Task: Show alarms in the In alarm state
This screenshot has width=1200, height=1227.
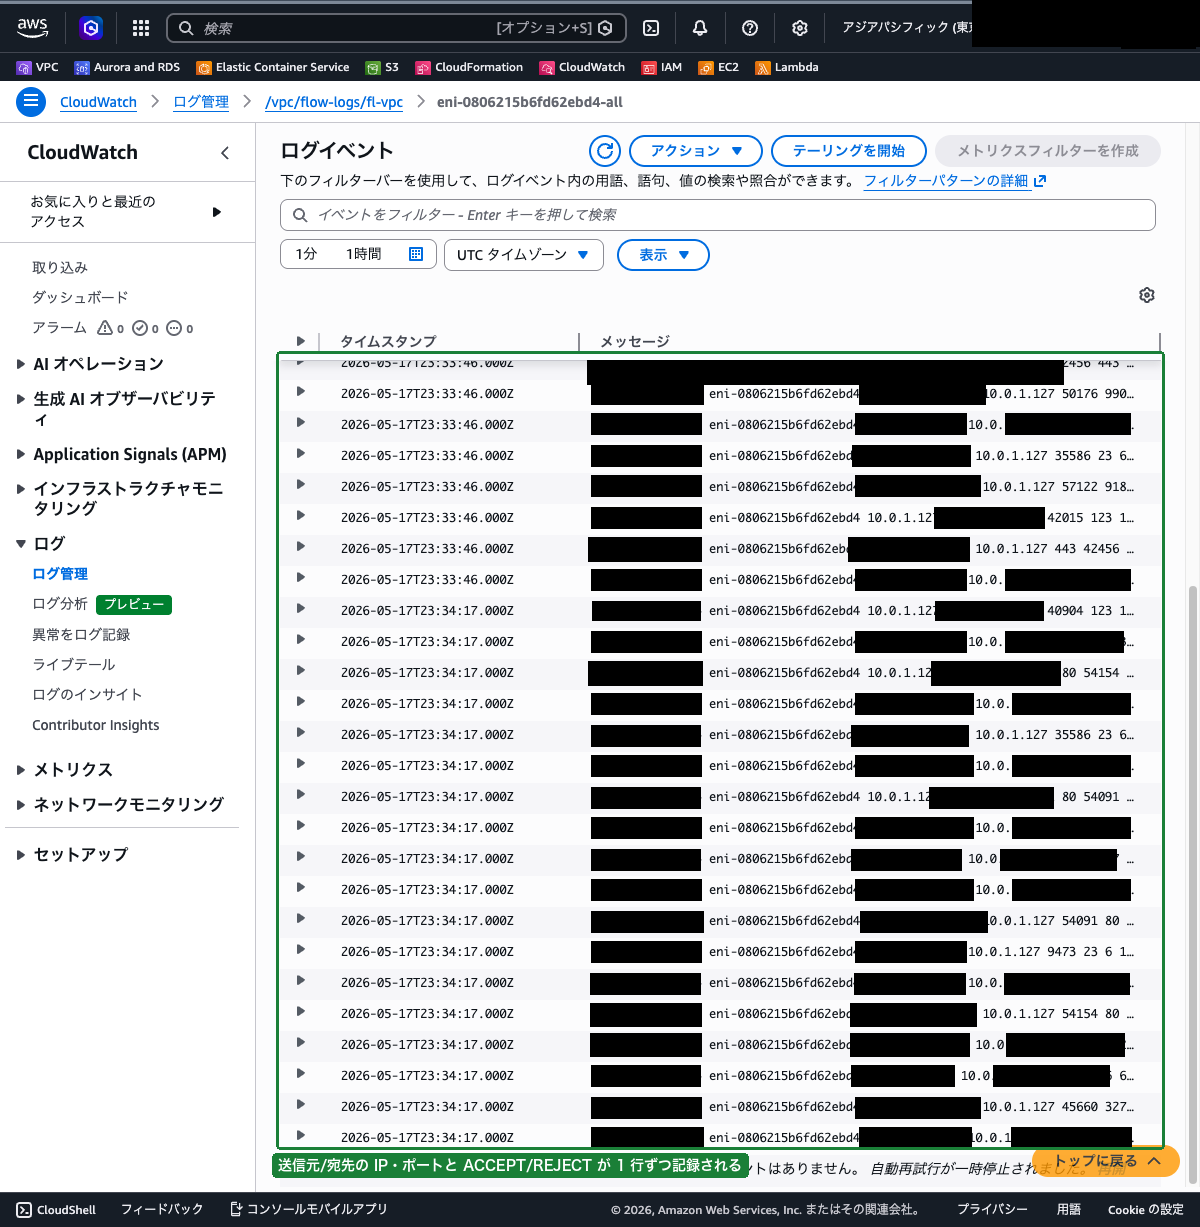Action: coord(111,328)
